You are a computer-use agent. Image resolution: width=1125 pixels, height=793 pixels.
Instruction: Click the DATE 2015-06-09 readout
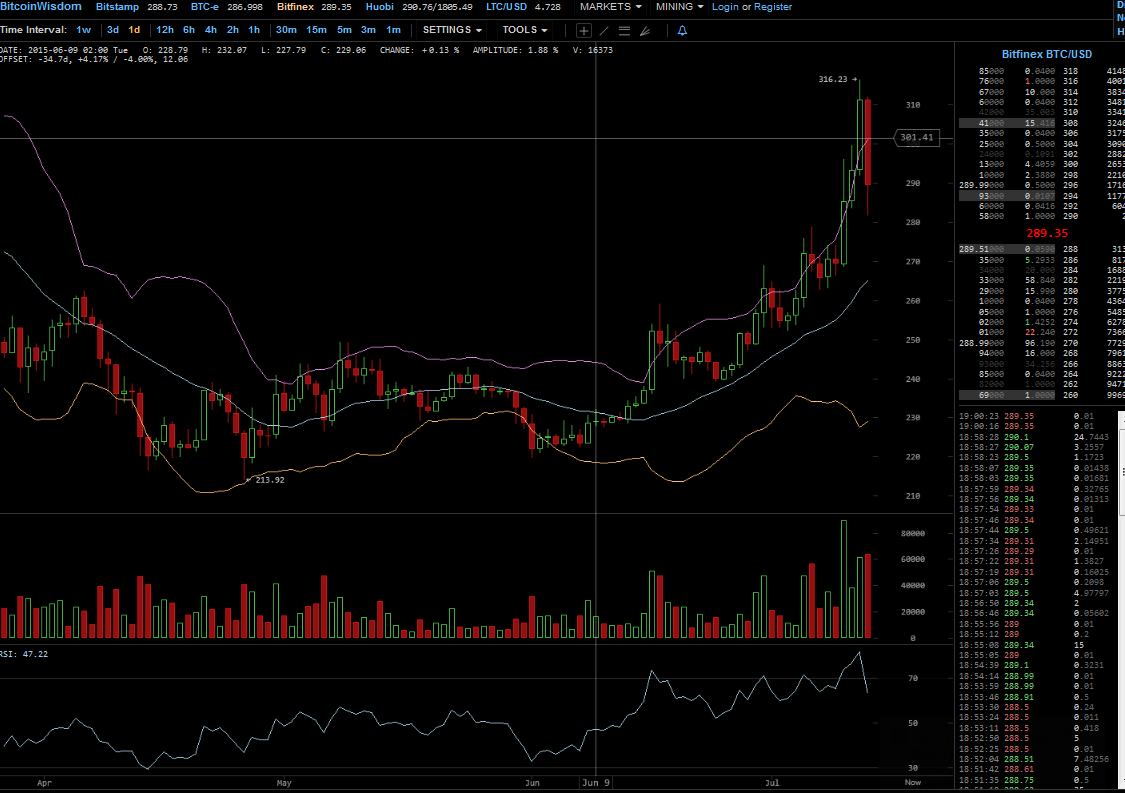64,50
